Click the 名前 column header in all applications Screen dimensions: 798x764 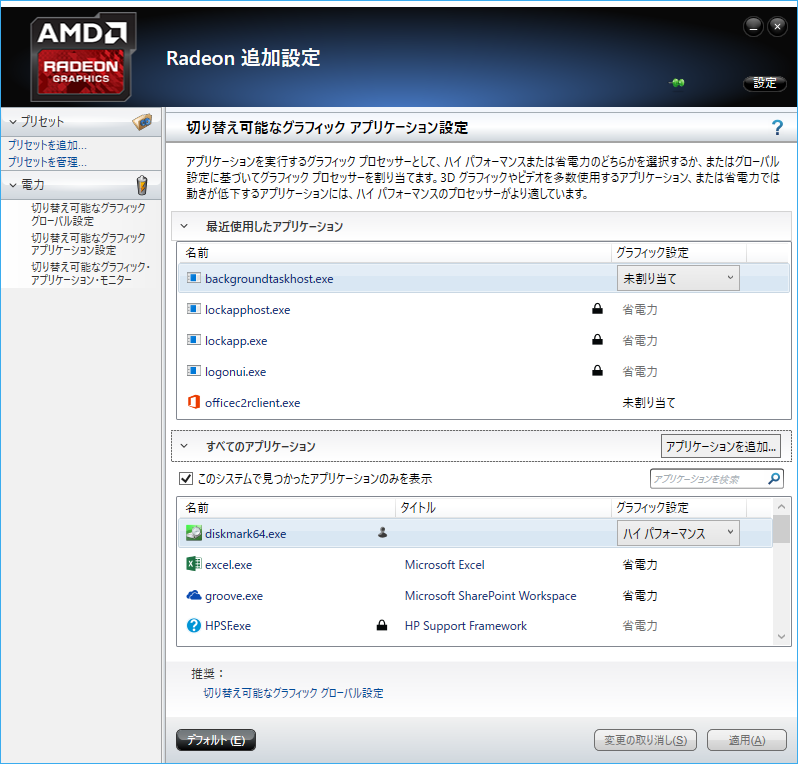(286, 507)
